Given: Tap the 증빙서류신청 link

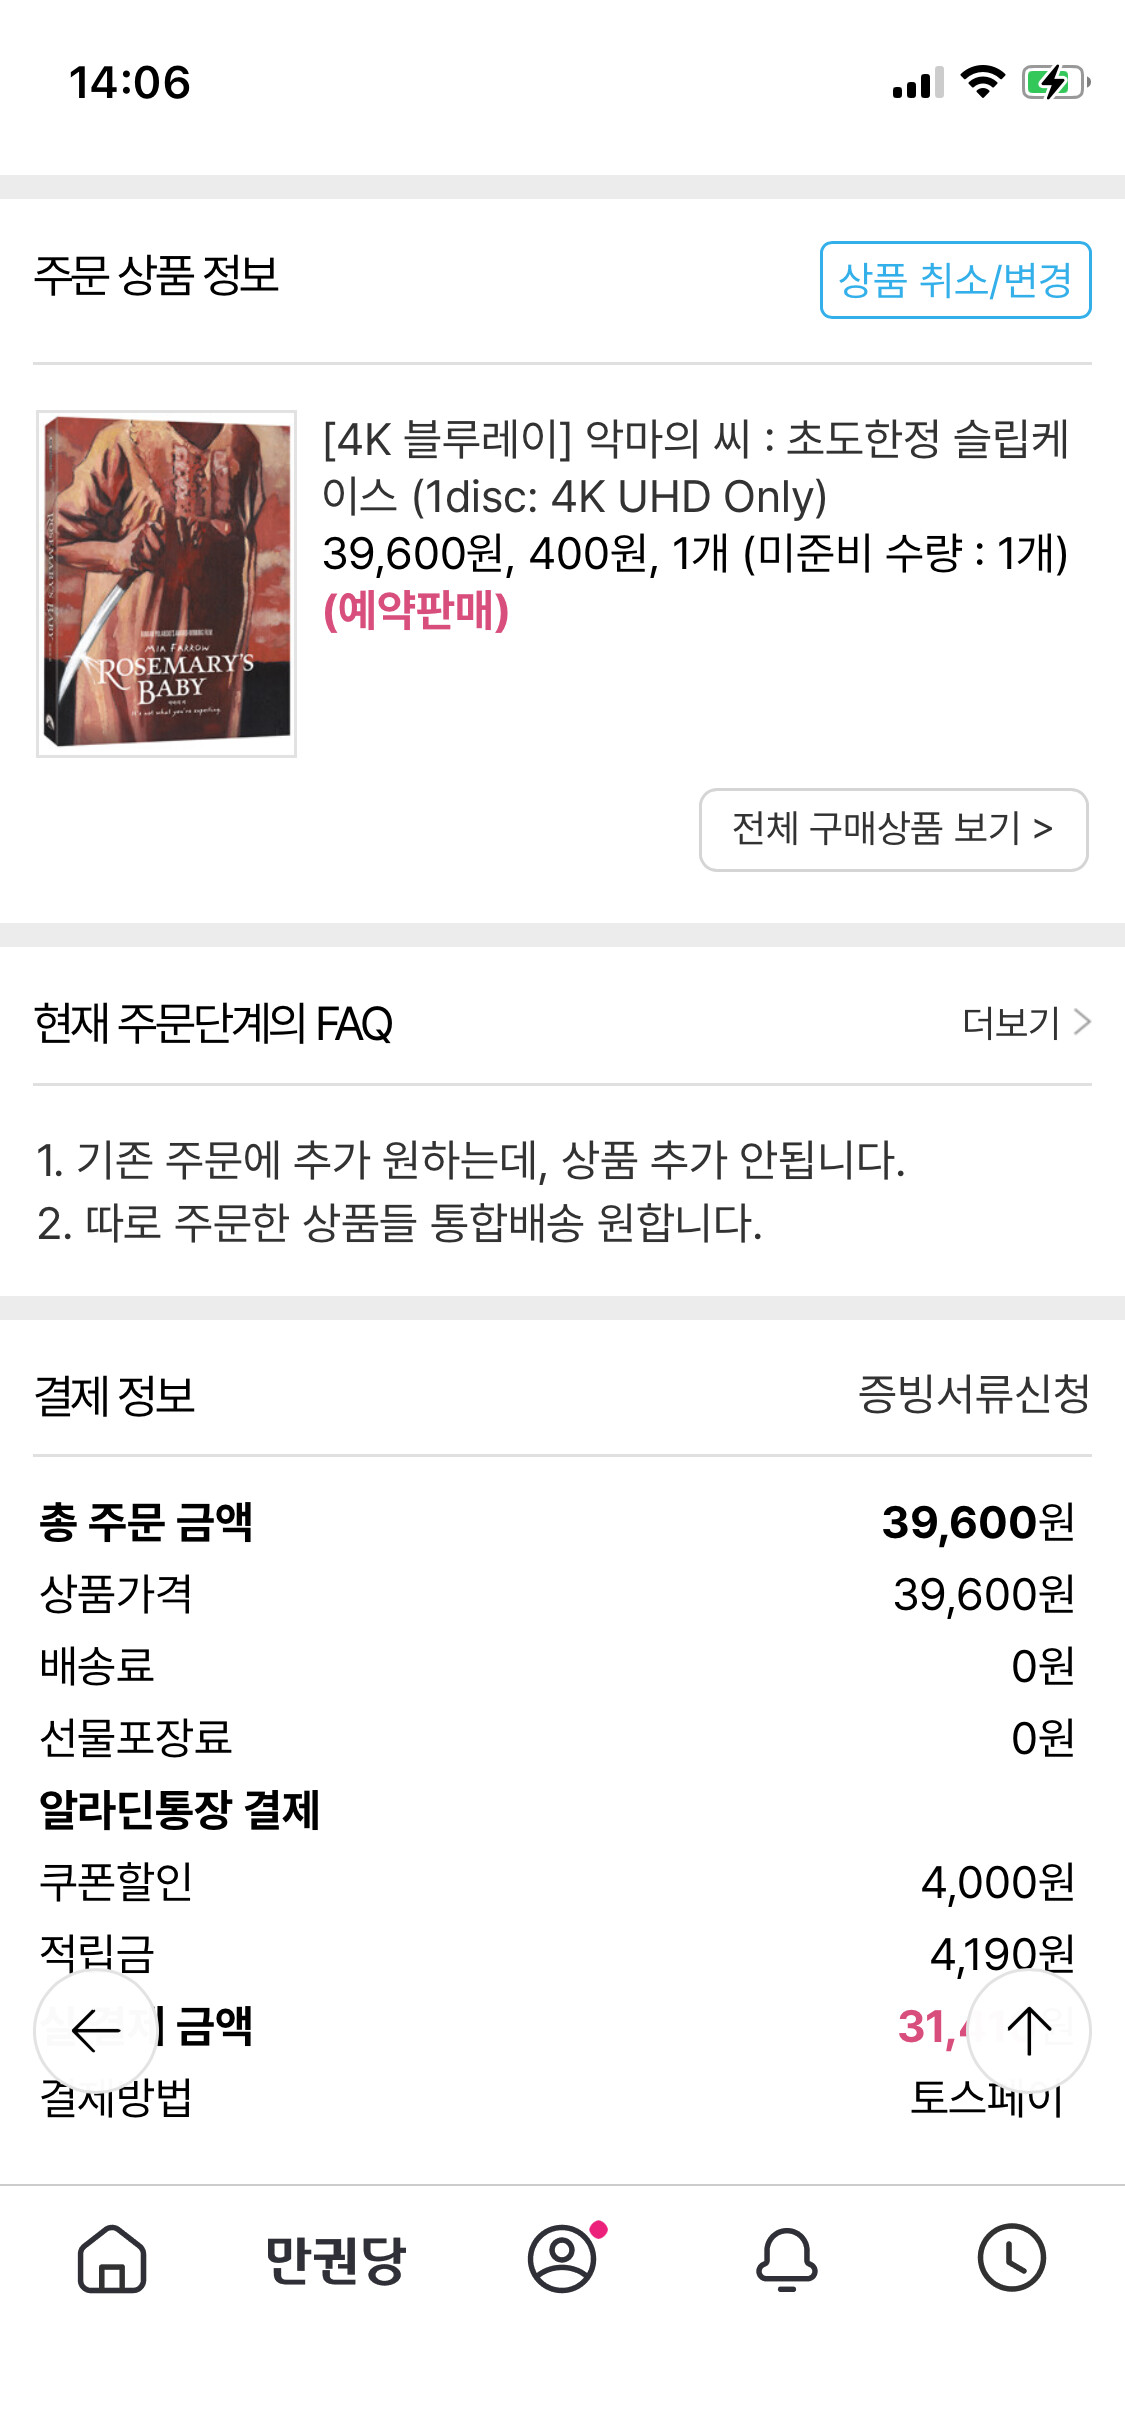Looking at the screenshot, I should [973, 1394].
